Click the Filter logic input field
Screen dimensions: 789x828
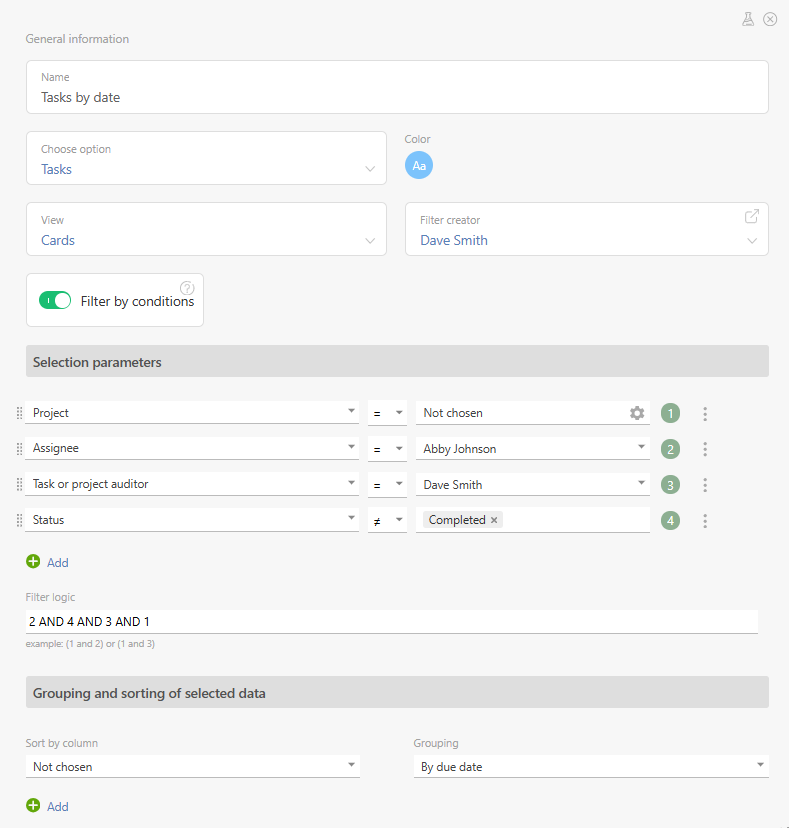391,622
